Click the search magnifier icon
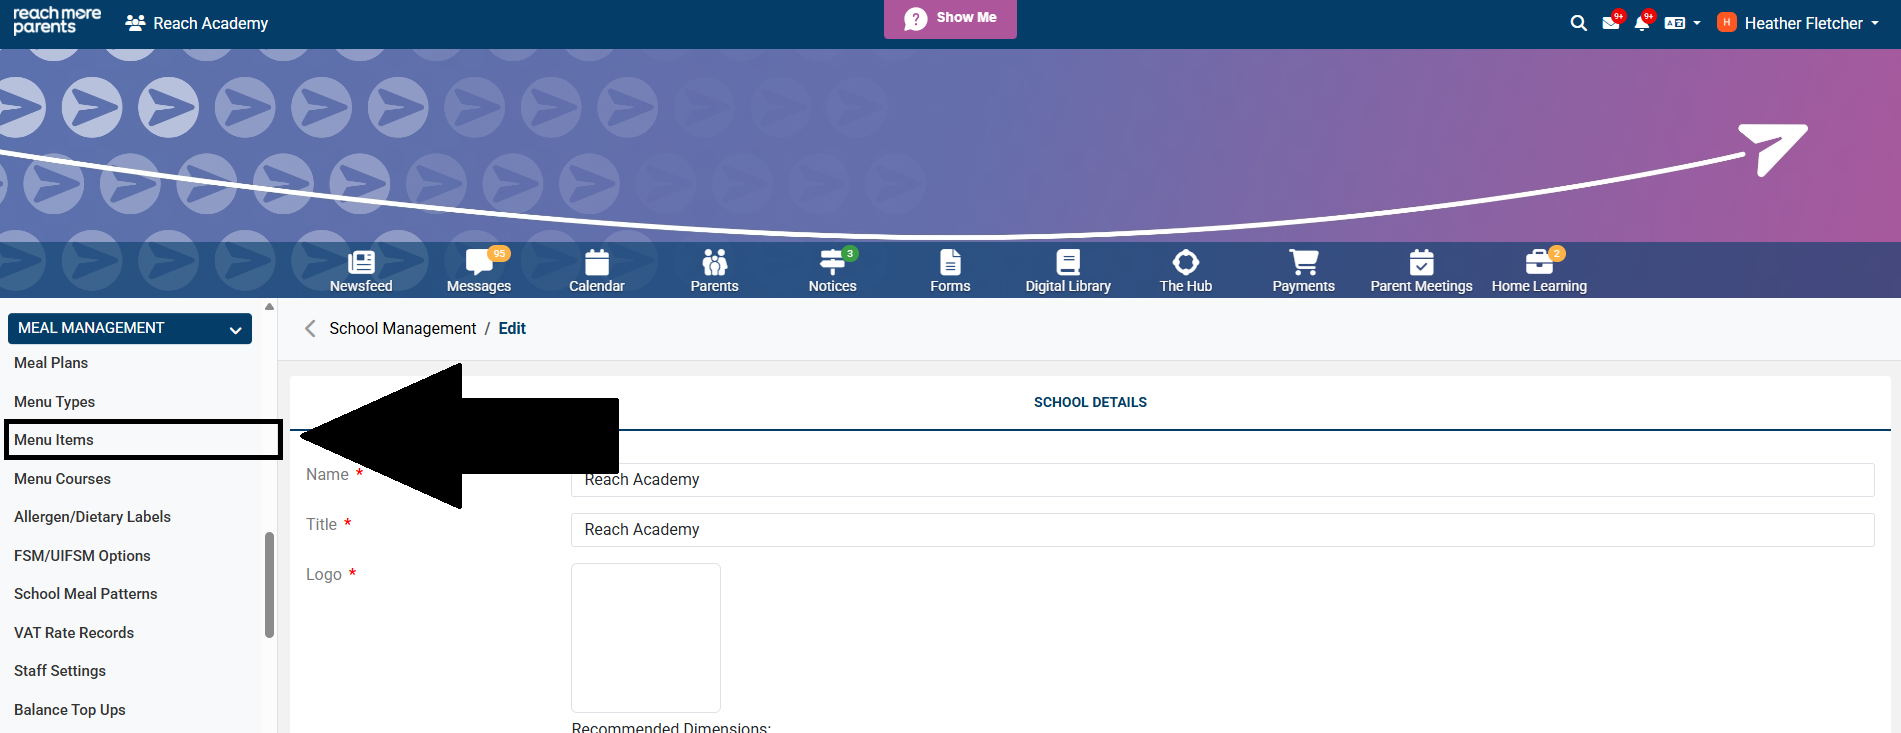This screenshot has height=733, width=1901. point(1578,23)
